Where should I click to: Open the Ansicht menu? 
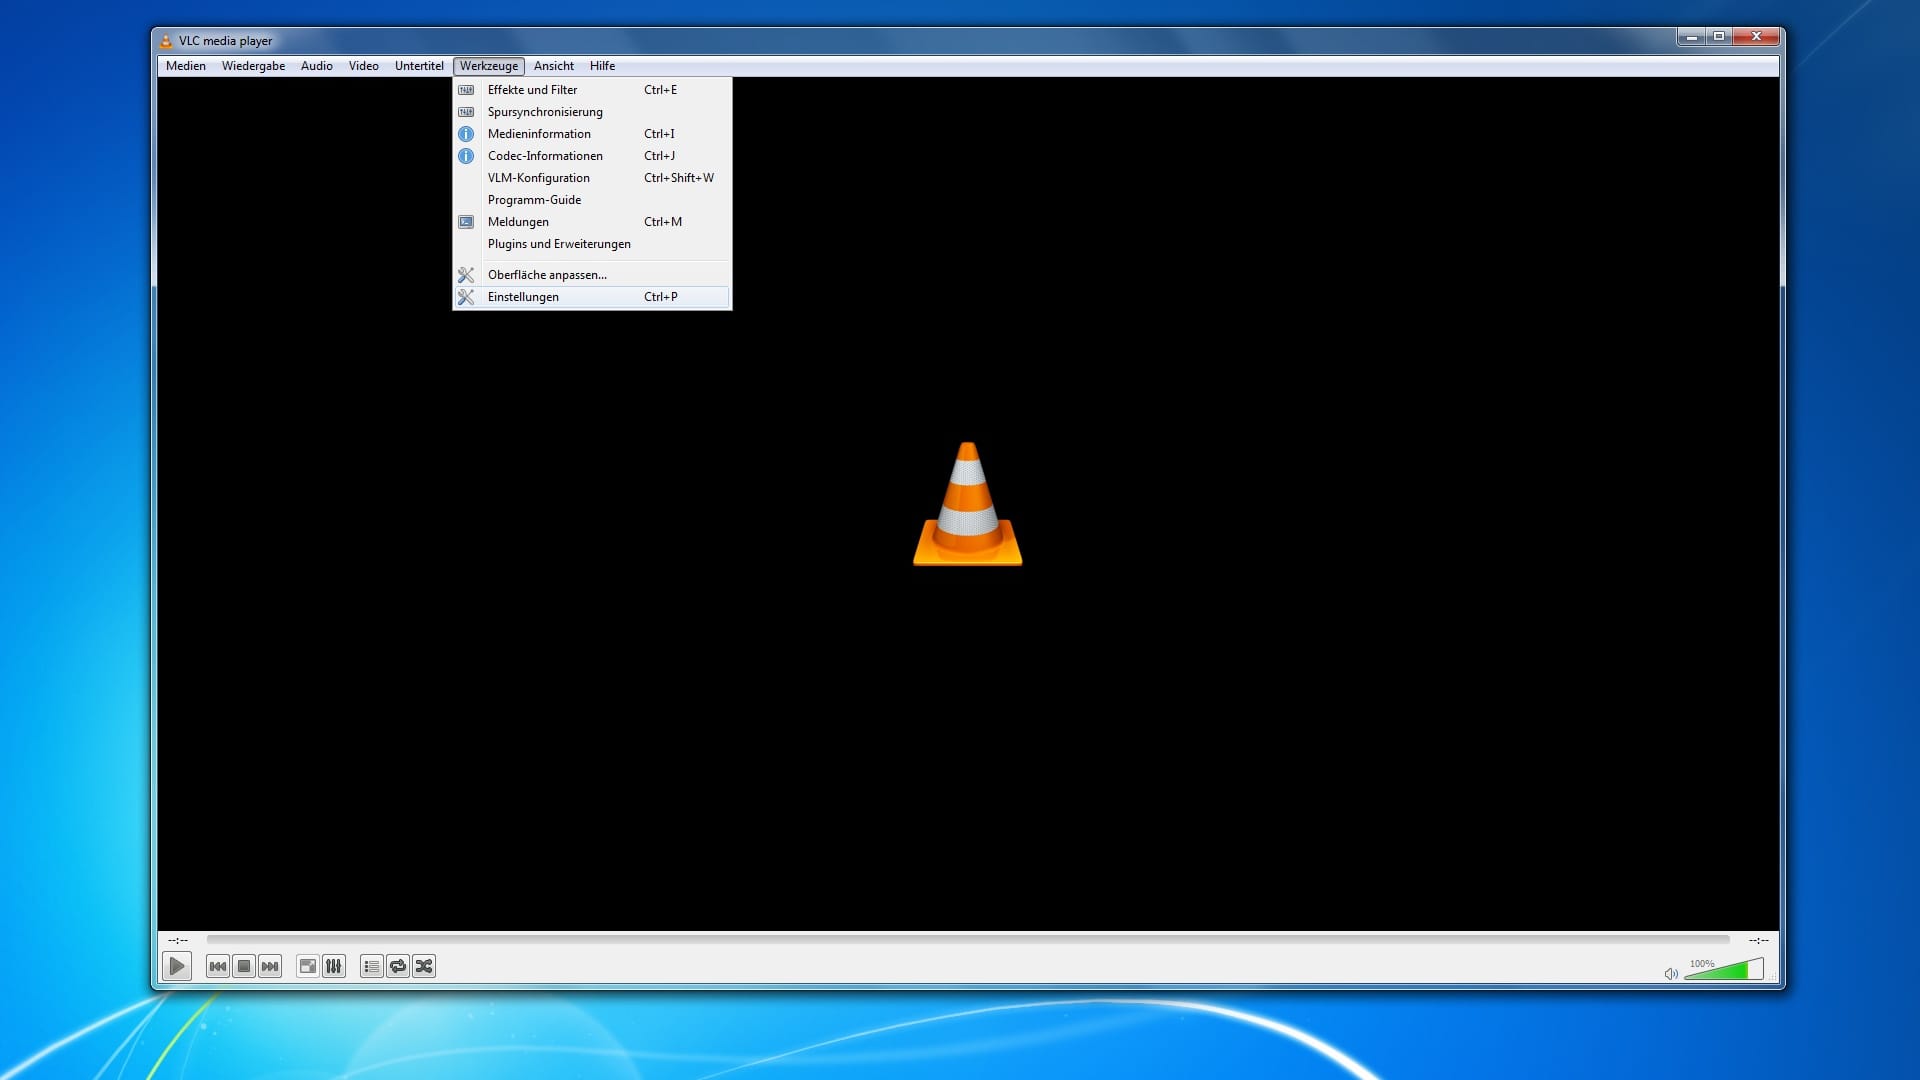pyautogui.click(x=554, y=66)
